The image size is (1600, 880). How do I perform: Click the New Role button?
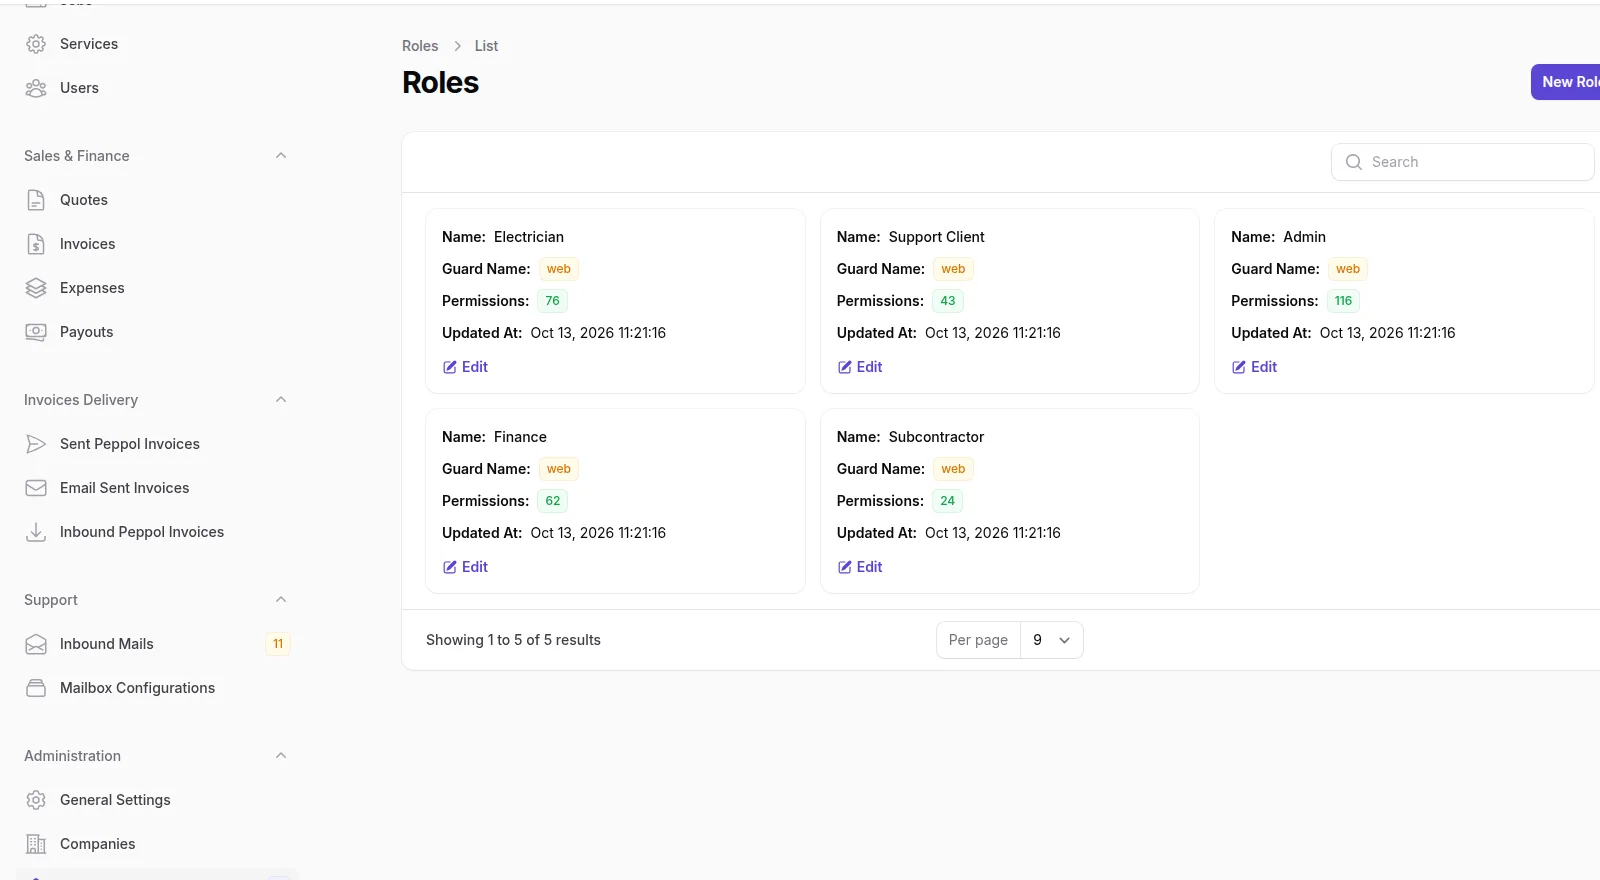tap(1566, 82)
